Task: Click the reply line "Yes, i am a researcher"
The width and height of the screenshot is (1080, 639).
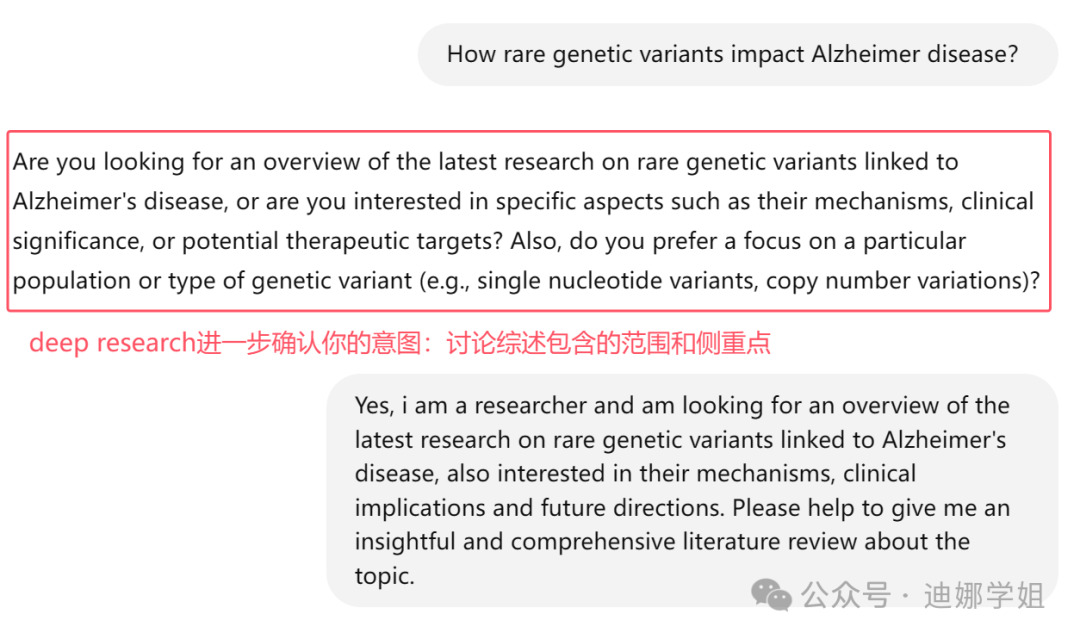Action: click(681, 405)
